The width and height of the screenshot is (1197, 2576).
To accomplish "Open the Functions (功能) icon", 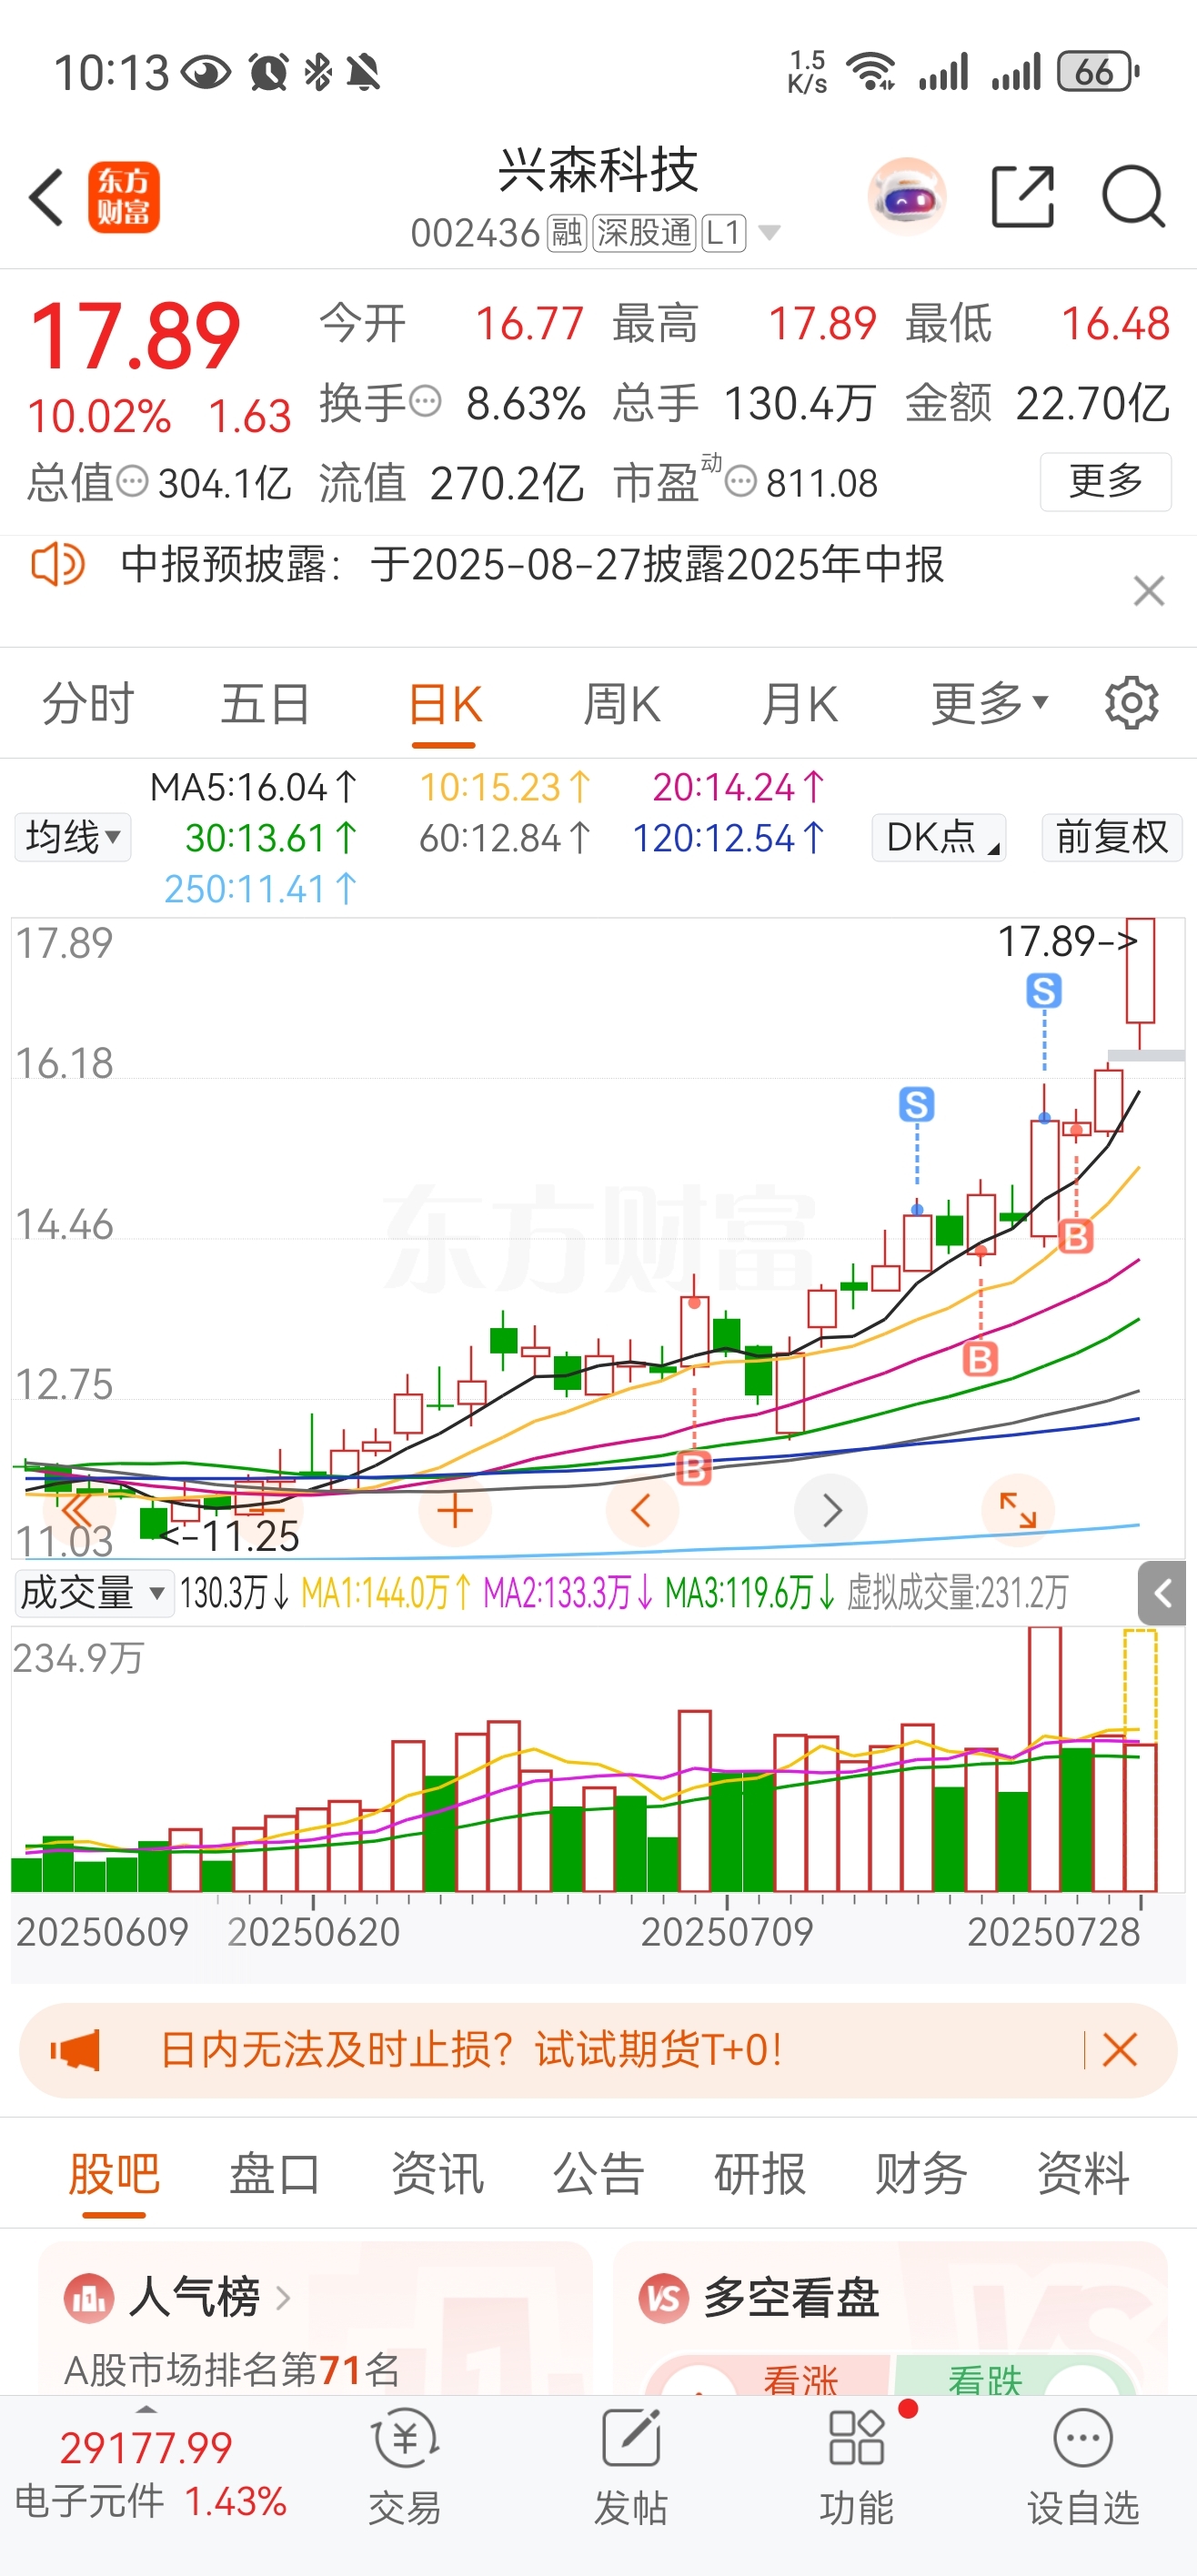I will tap(857, 2438).
